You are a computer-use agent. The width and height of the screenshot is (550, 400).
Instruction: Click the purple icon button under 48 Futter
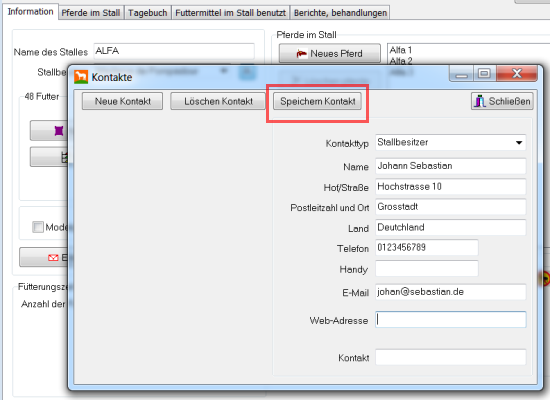(x=49, y=131)
